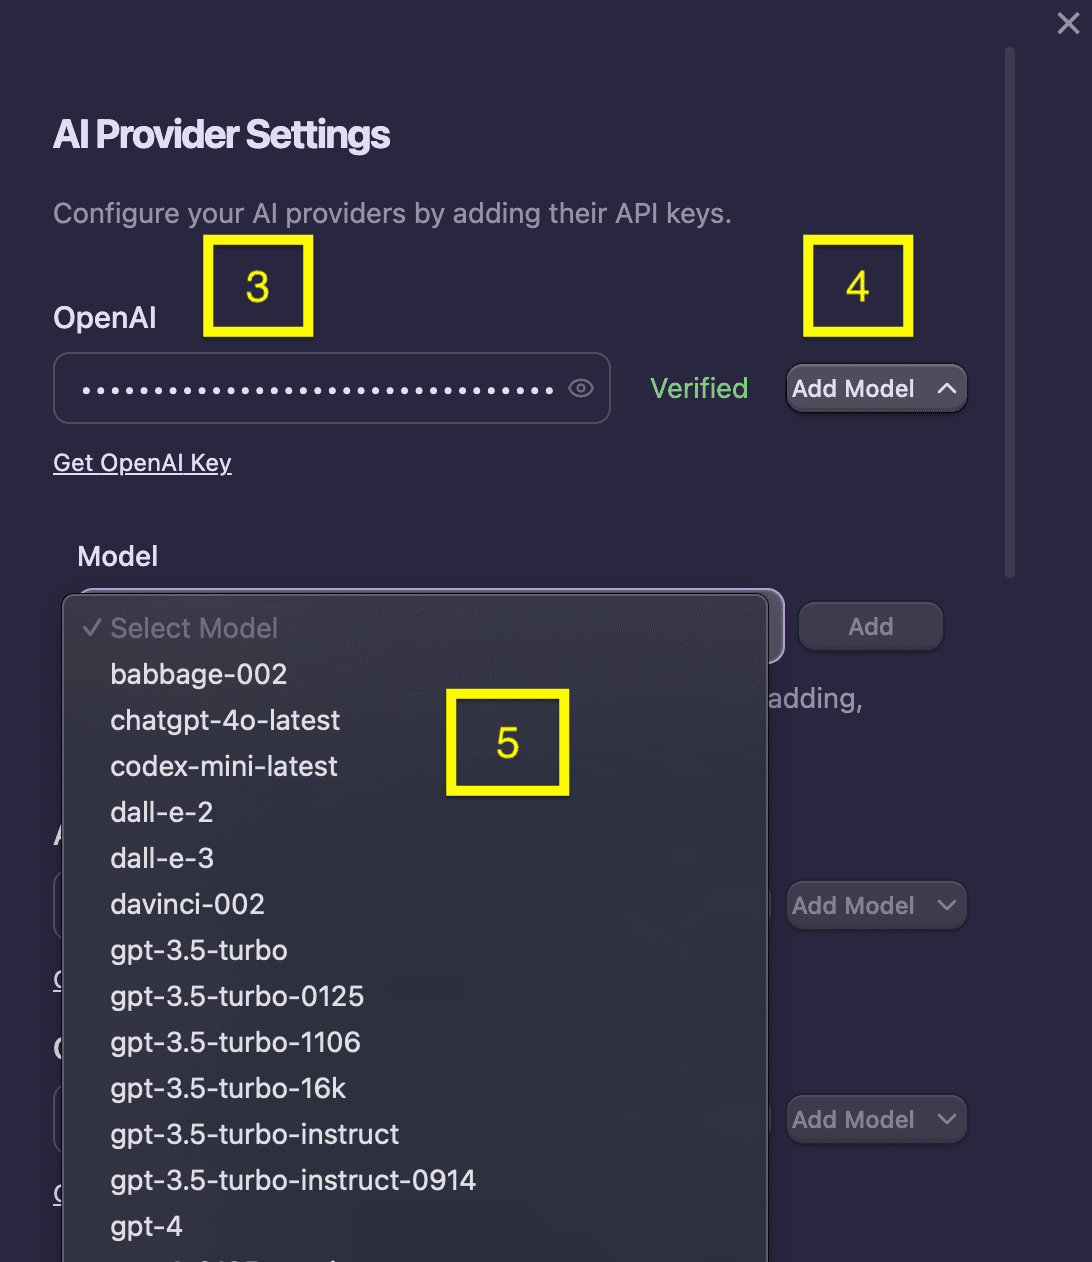Select davinci-002 model
Screen dimensions: 1092x1262
[187, 904]
